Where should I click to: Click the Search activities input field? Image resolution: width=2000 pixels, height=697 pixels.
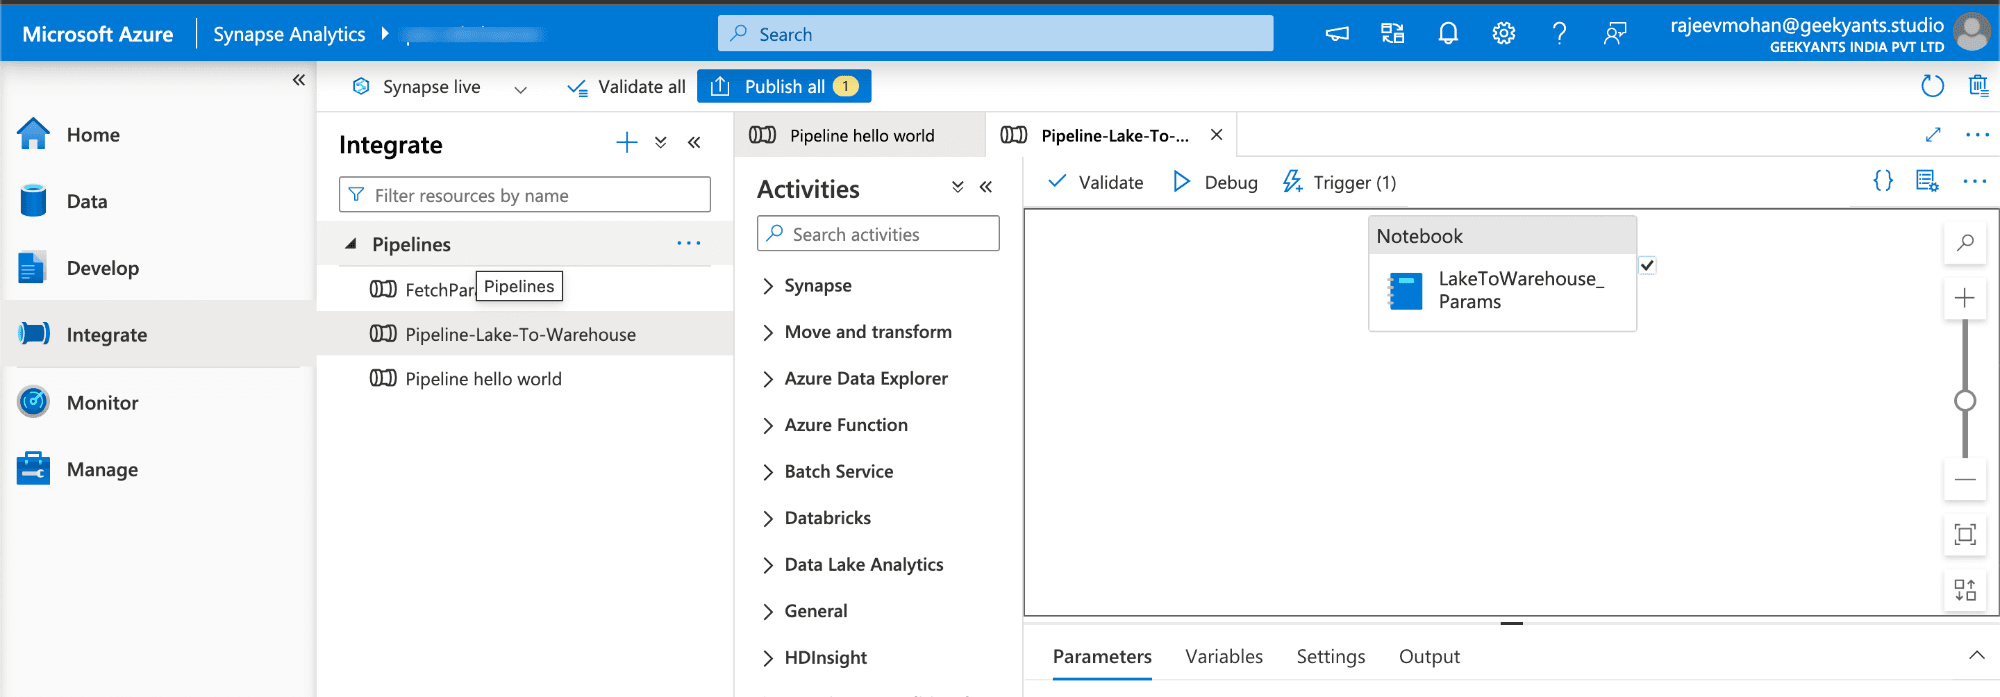click(878, 234)
